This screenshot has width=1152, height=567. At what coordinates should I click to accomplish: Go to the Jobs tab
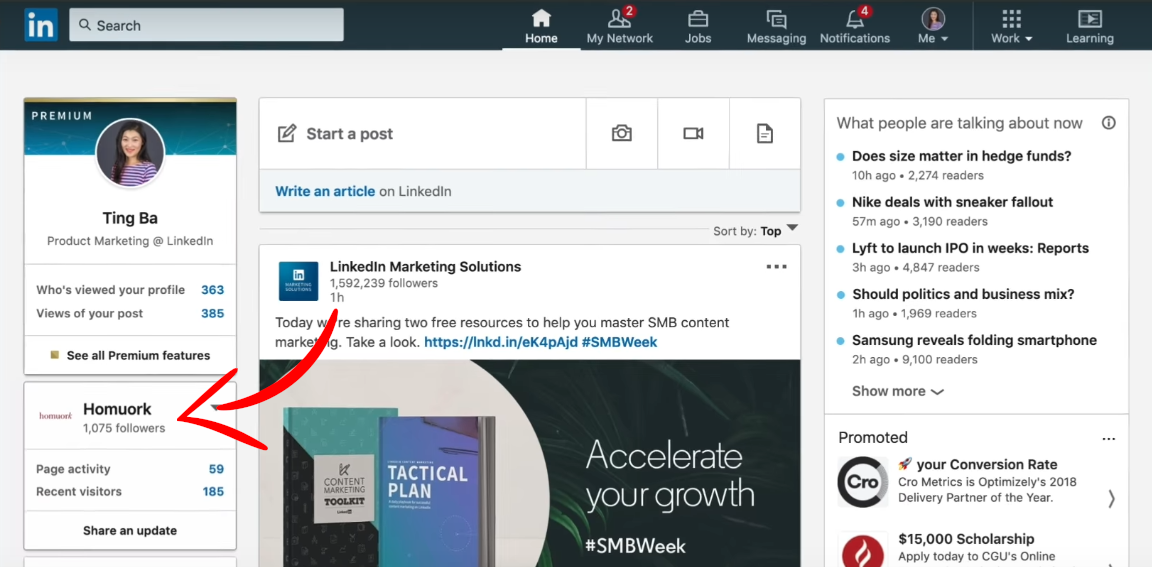(x=698, y=27)
